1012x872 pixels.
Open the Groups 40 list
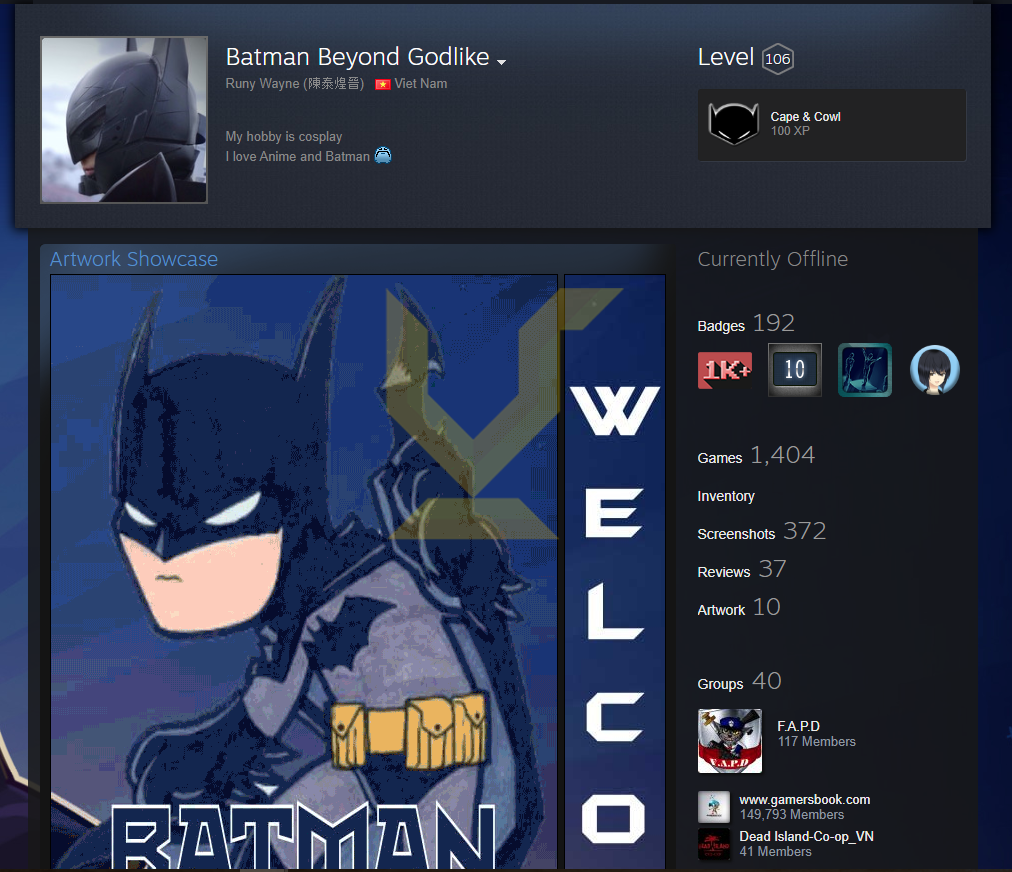pos(739,682)
